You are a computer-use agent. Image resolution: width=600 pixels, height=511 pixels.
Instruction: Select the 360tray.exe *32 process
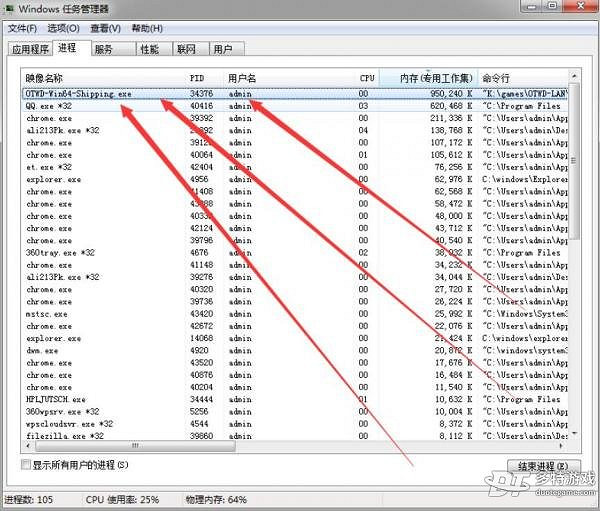coord(295,253)
